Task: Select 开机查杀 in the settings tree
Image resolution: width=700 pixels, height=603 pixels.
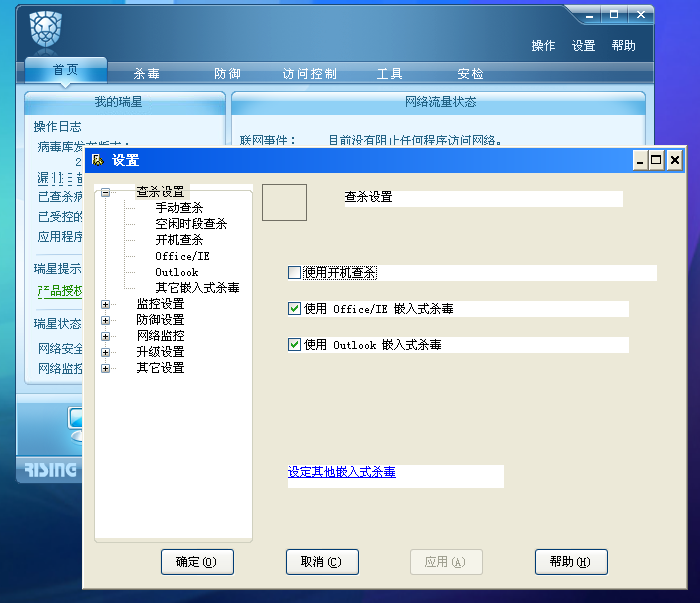Action: (179, 240)
